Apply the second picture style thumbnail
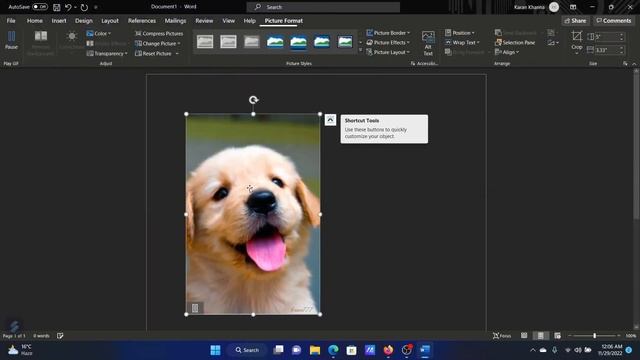The image size is (640, 360). (x=228, y=42)
